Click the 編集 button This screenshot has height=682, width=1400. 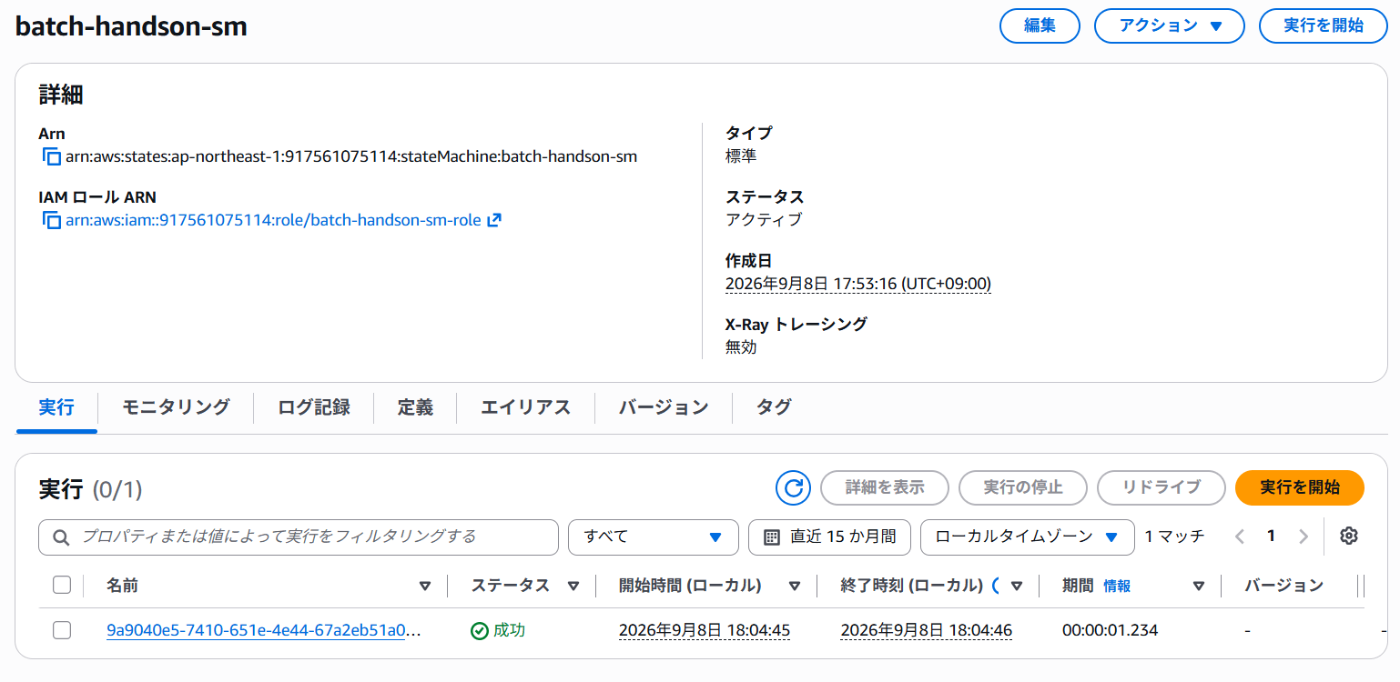[x=1040, y=26]
